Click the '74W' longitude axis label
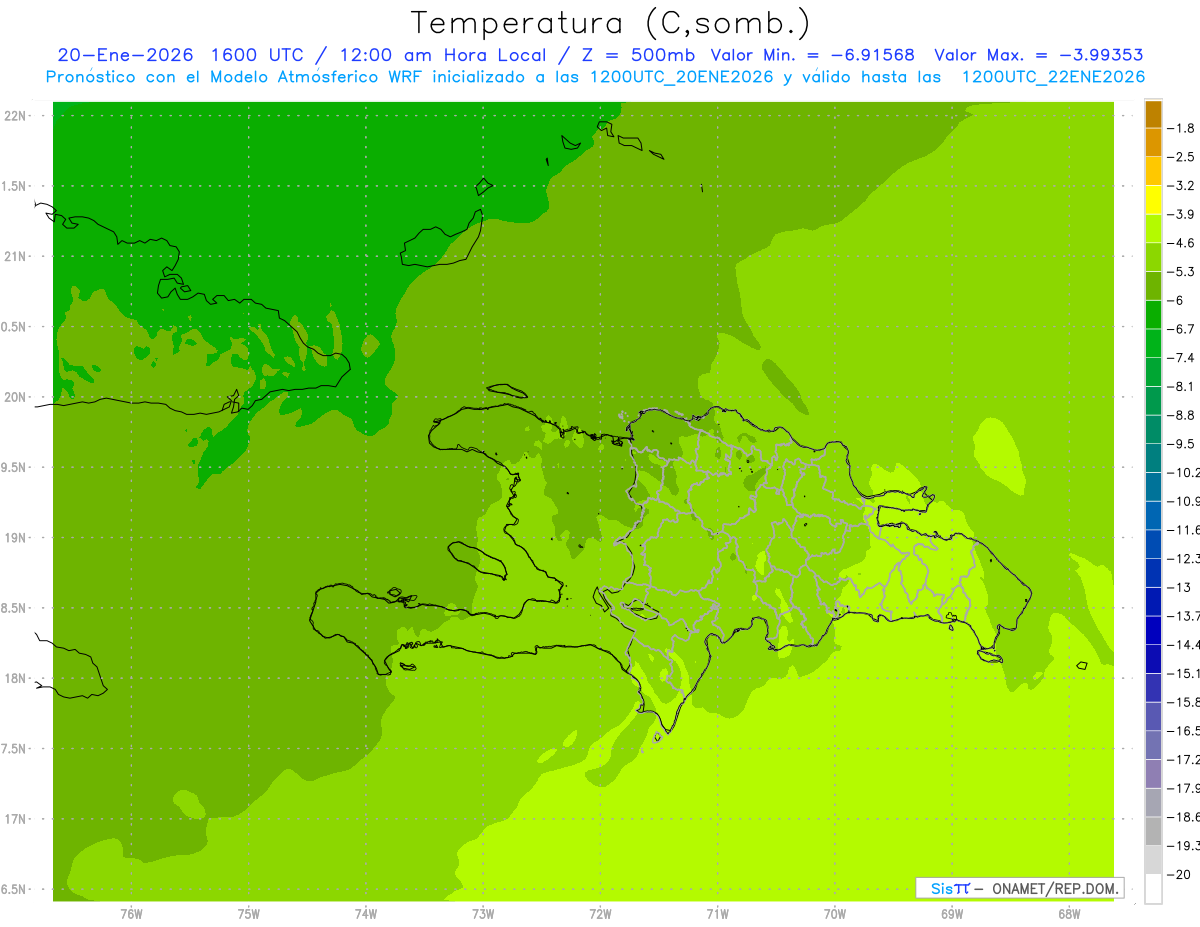This screenshot has height=927, width=1200. tap(366, 913)
